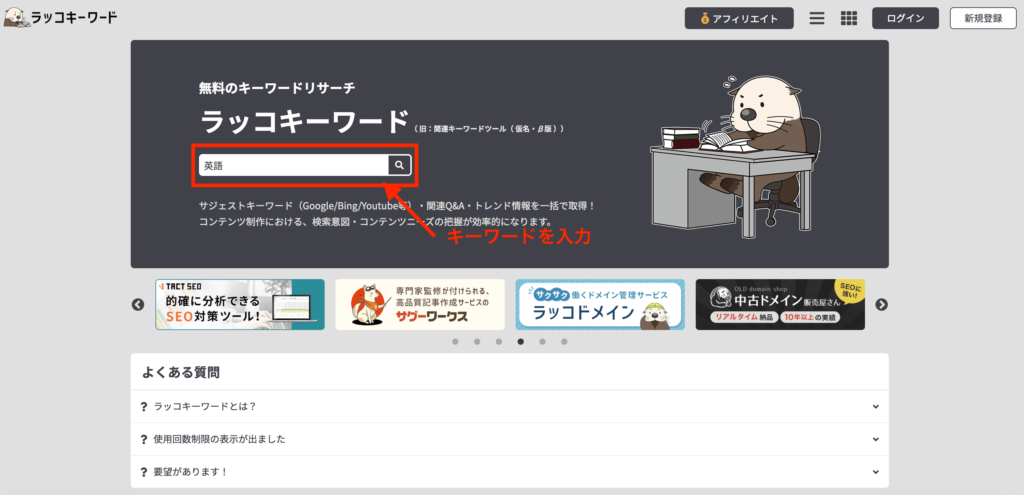Open the ラッコドメイン banner

600,304
